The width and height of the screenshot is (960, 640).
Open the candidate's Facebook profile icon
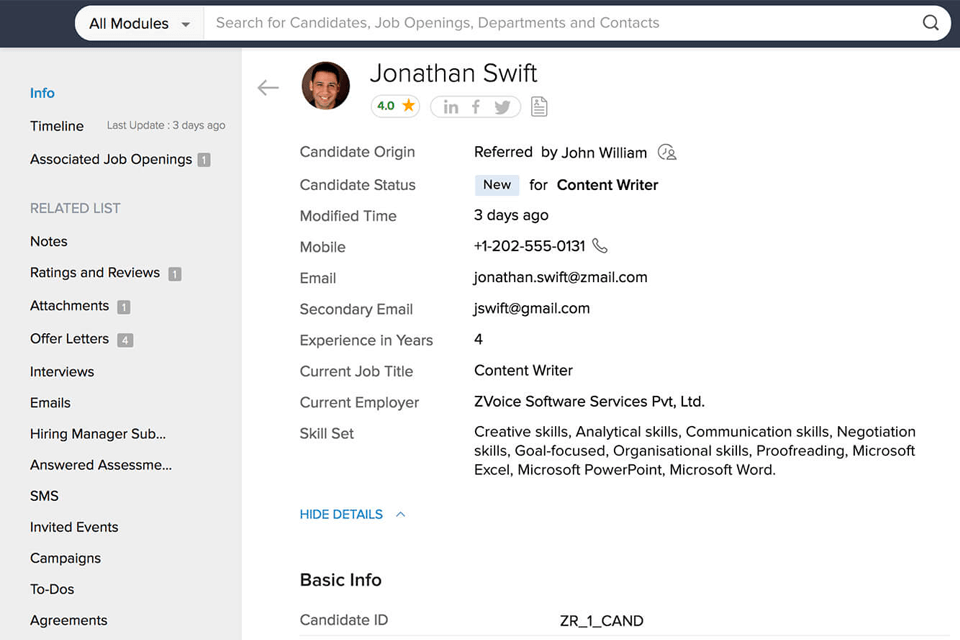pos(476,107)
